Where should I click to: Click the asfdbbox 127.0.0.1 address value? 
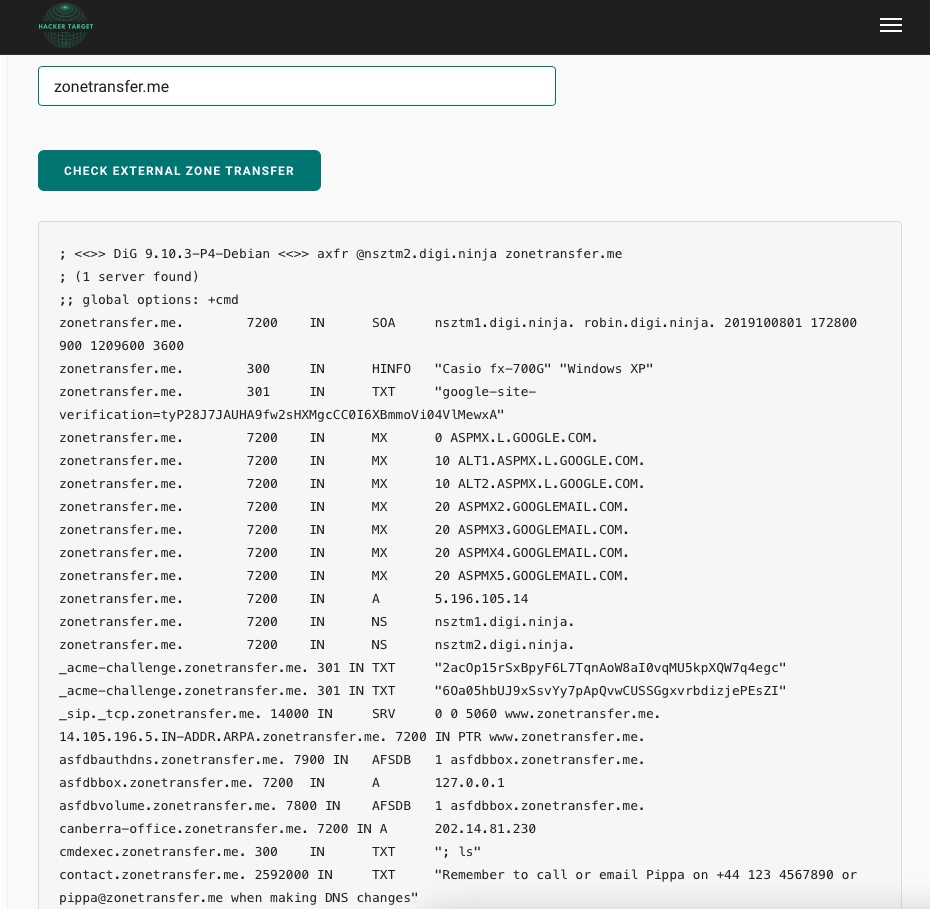[x=469, y=783]
